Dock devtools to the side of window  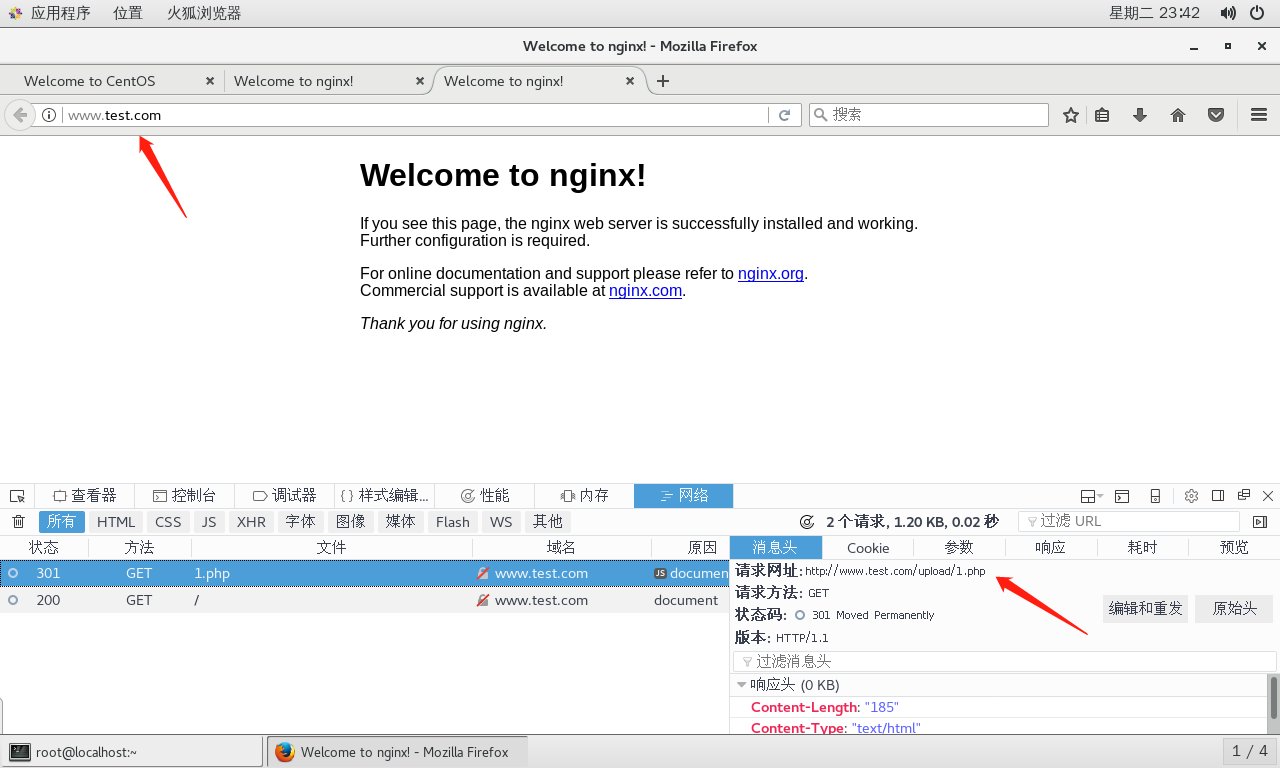pos(1218,496)
